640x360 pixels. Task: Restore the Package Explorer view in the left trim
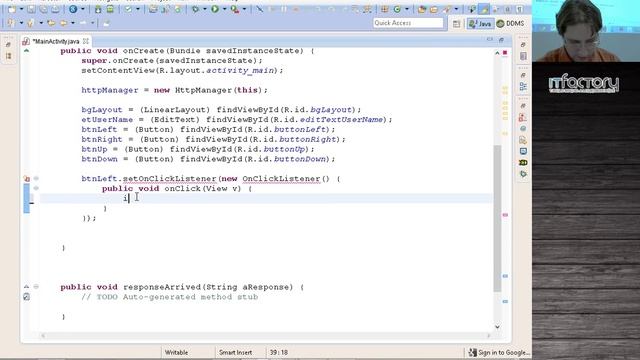click(8, 44)
